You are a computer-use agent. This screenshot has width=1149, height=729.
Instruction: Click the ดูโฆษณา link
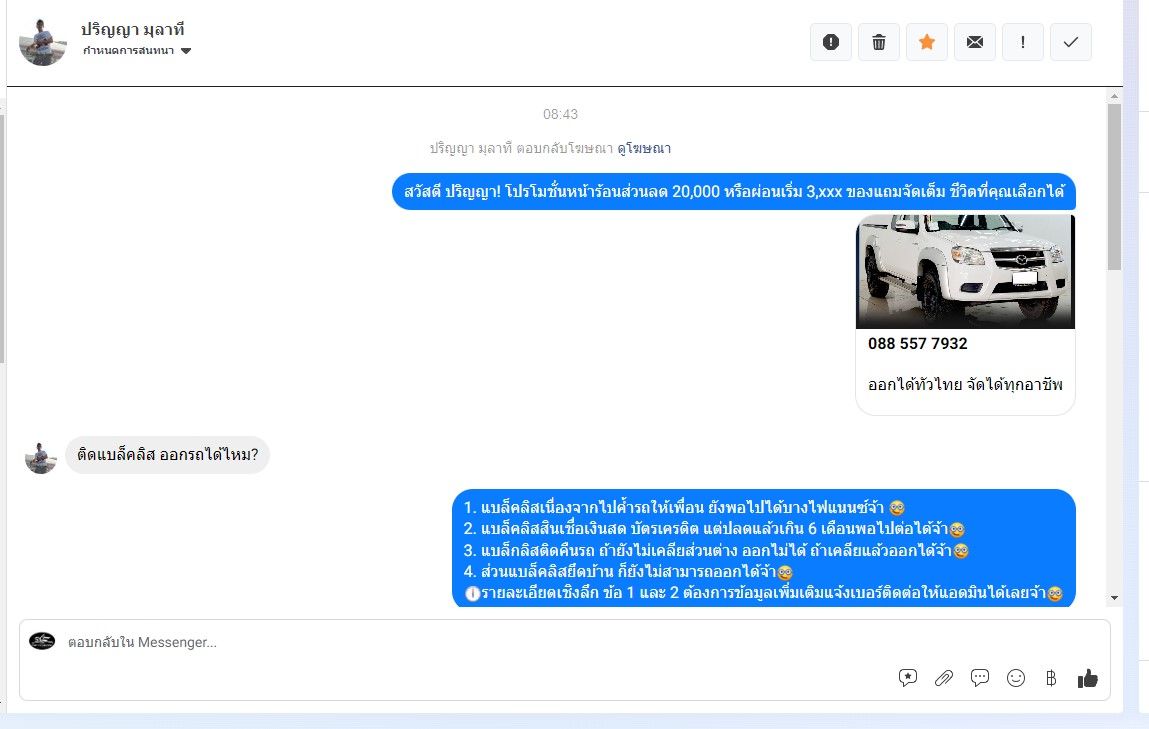coord(644,148)
